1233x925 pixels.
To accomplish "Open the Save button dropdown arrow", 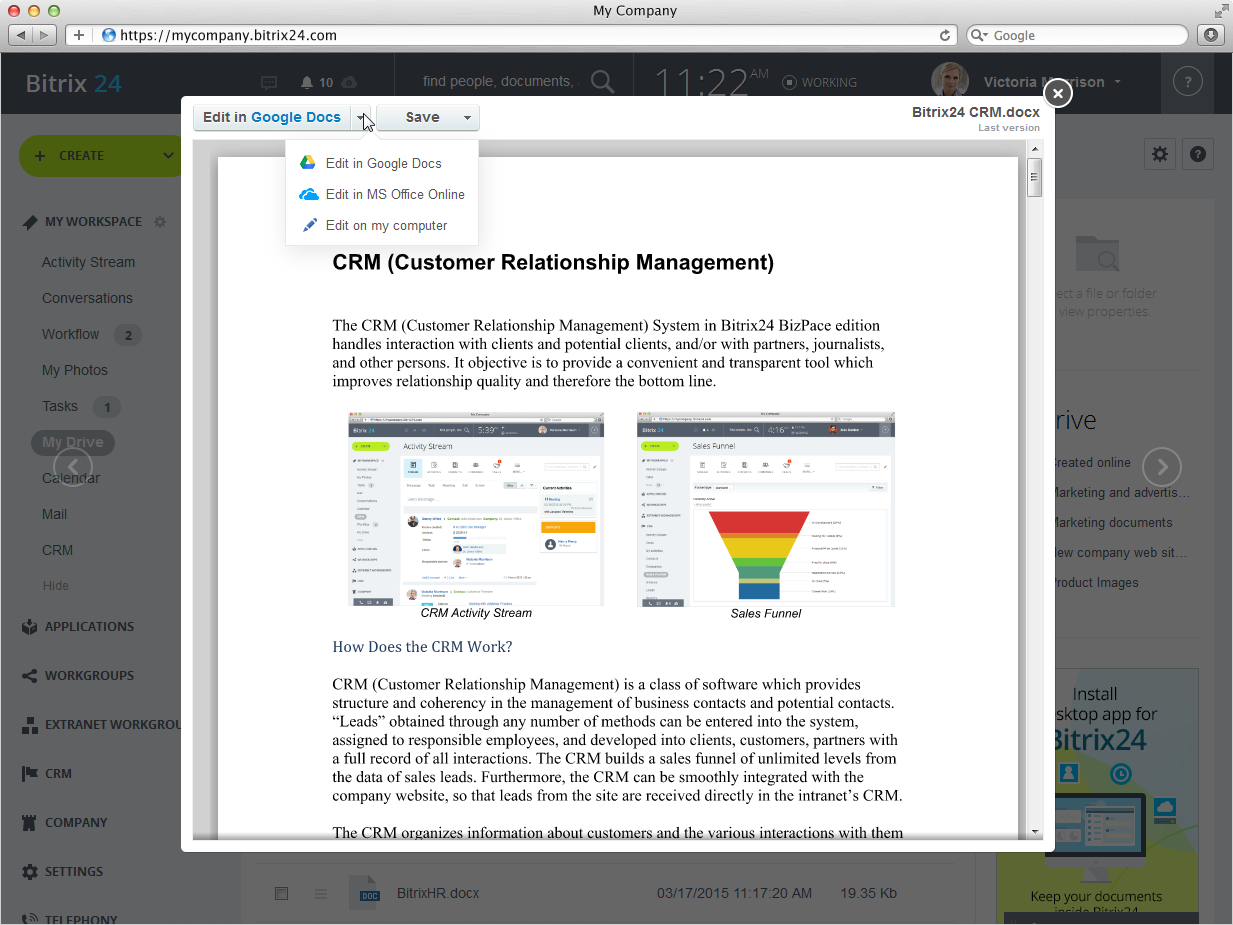I will pos(467,118).
